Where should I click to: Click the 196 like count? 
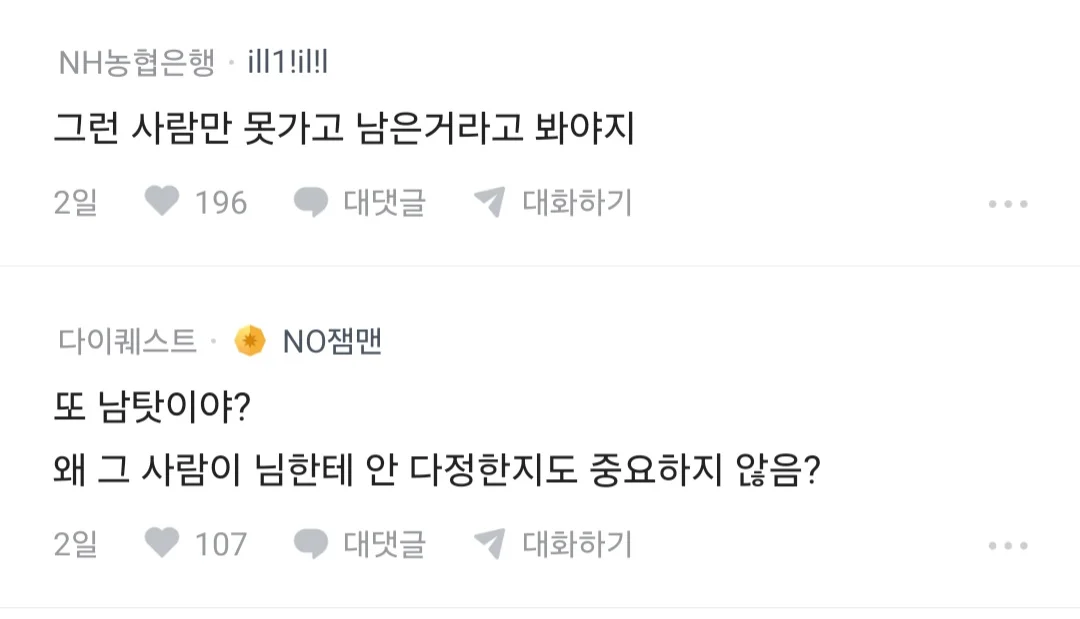[x=220, y=203]
